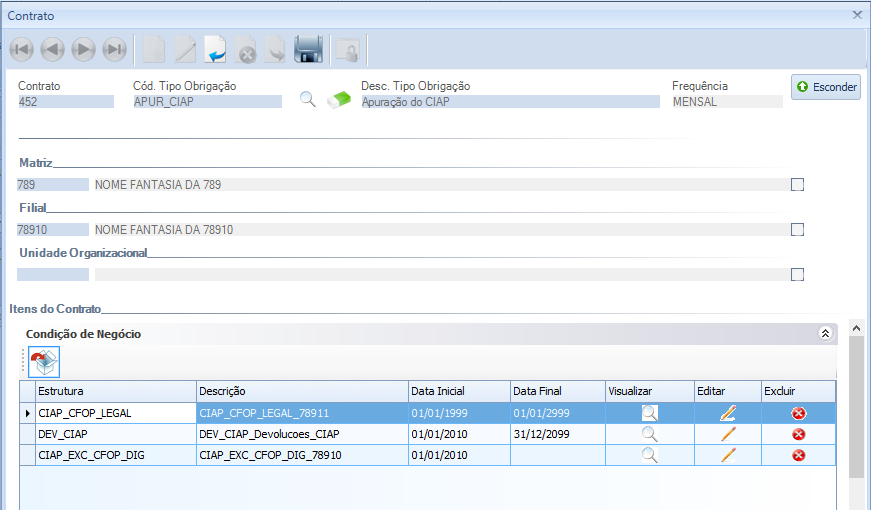Tick the Unidade Organizacional checkbox

pos(797,274)
